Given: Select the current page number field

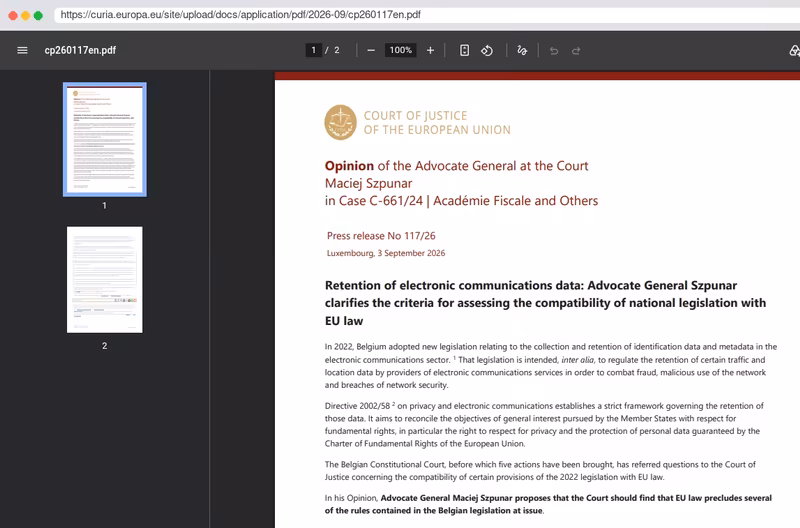Looking at the screenshot, I should (313, 50).
